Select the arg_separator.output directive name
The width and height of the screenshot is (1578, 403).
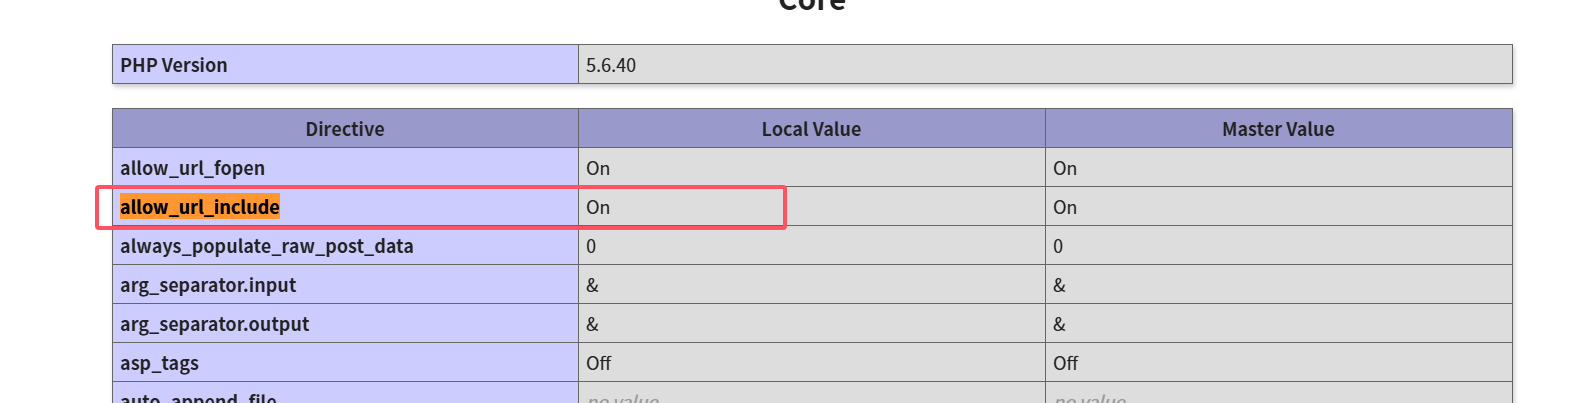tap(215, 324)
